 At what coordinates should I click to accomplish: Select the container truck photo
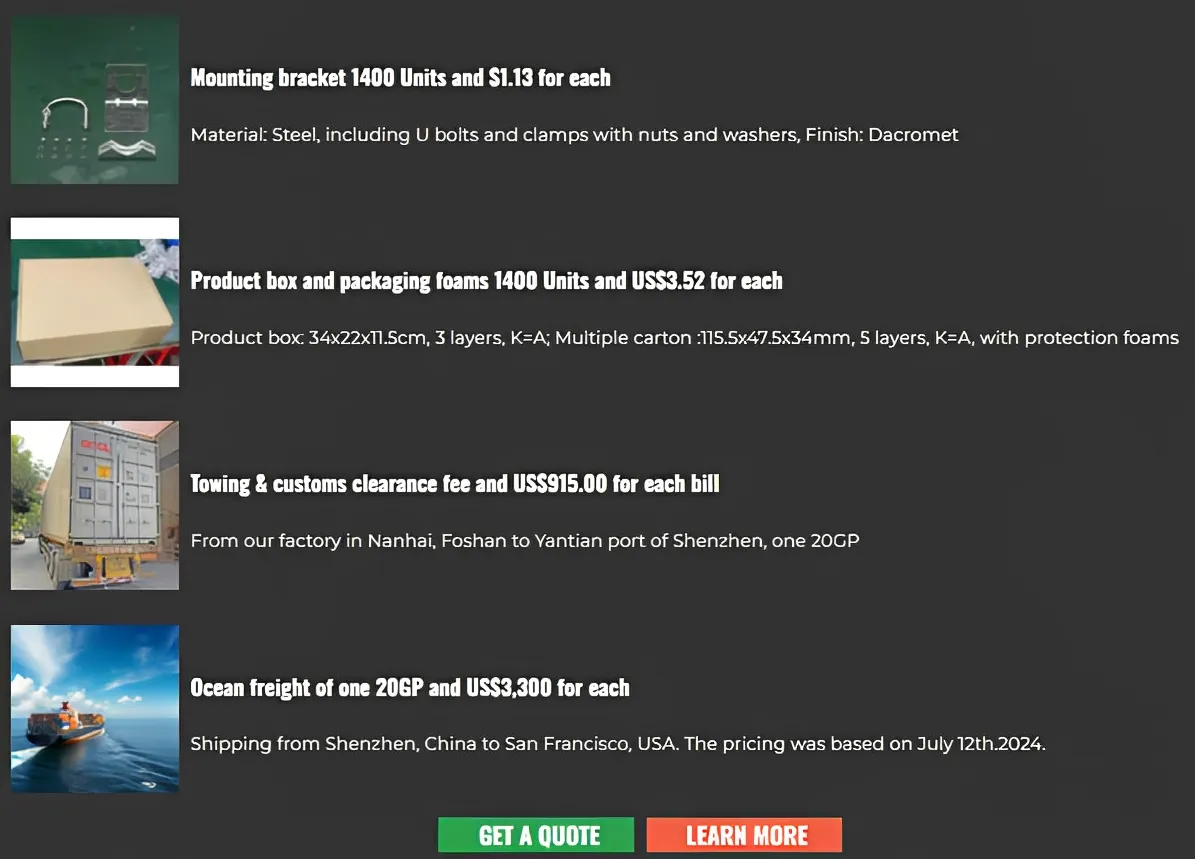(x=95, y=505)
